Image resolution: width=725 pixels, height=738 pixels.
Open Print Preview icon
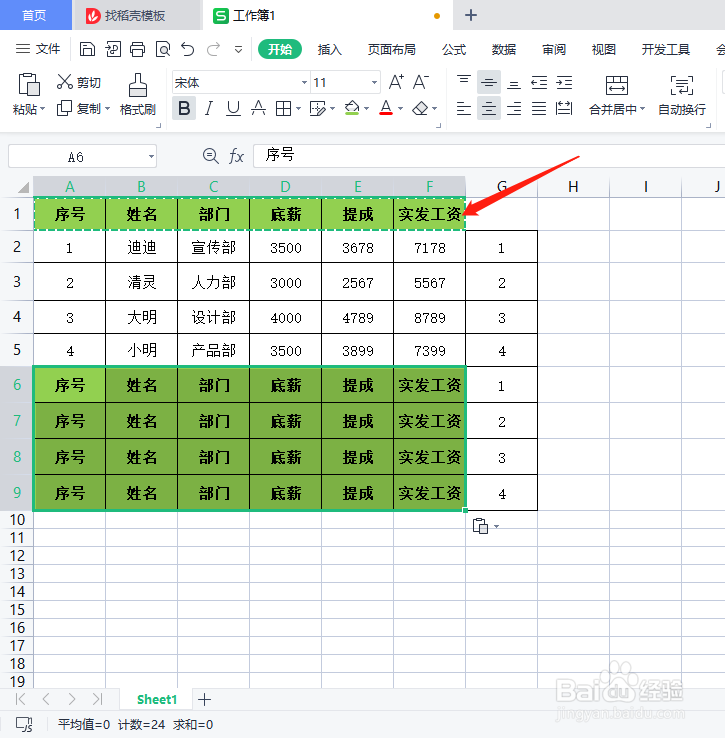(163, 49)
